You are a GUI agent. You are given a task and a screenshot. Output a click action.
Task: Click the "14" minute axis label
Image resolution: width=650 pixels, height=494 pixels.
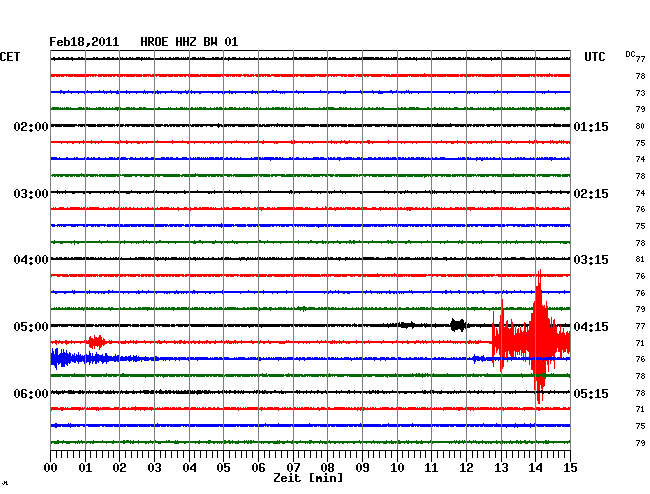click(x=535, y=467)
